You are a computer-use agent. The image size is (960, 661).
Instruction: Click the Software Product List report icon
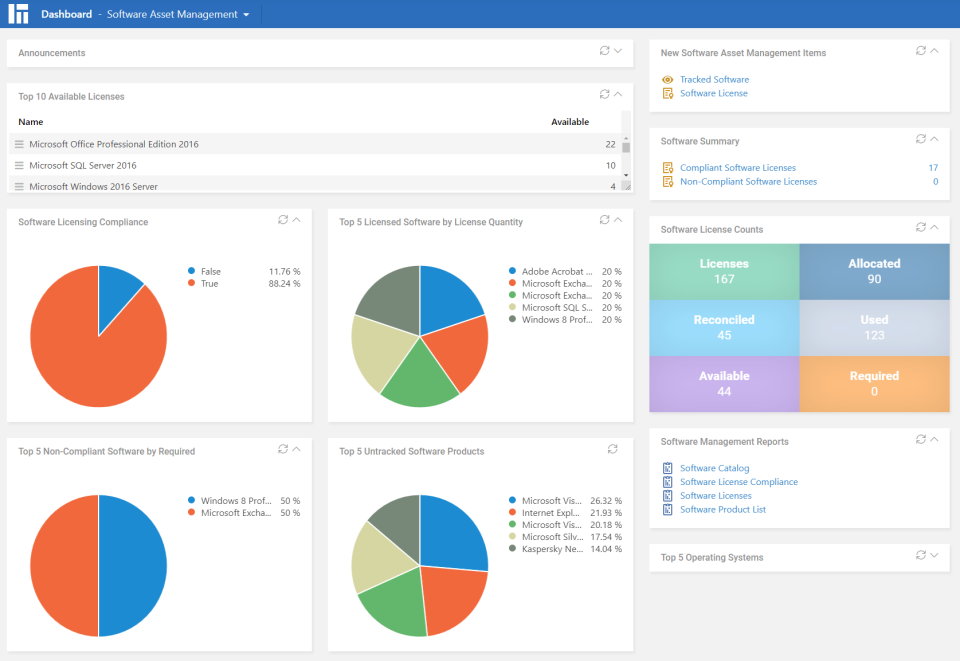[x=667, y=509]
